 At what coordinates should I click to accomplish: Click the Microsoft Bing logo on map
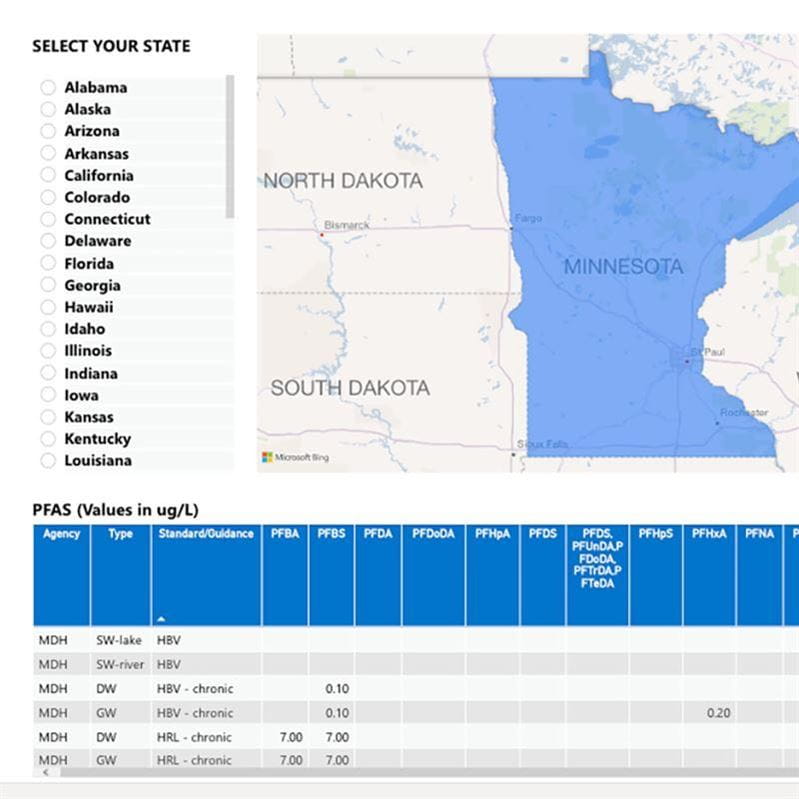295,457
